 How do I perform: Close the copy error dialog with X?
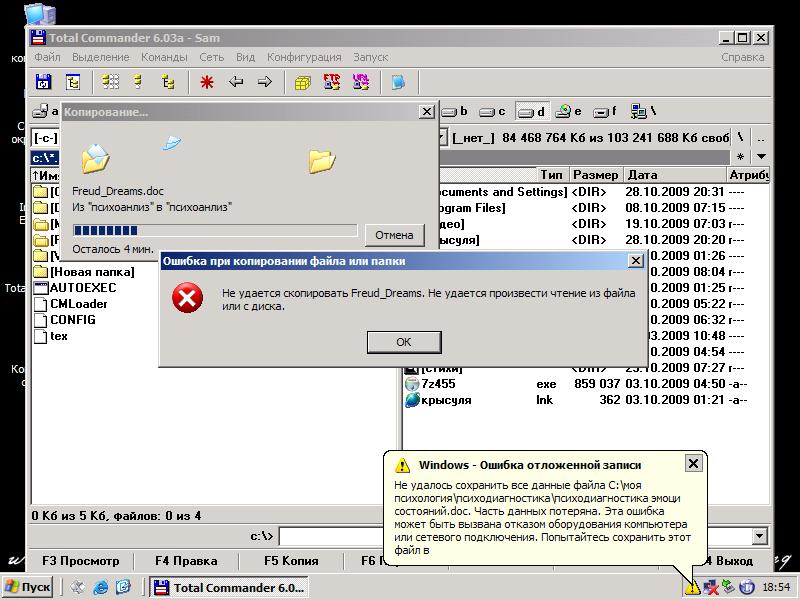coord(636,261)
